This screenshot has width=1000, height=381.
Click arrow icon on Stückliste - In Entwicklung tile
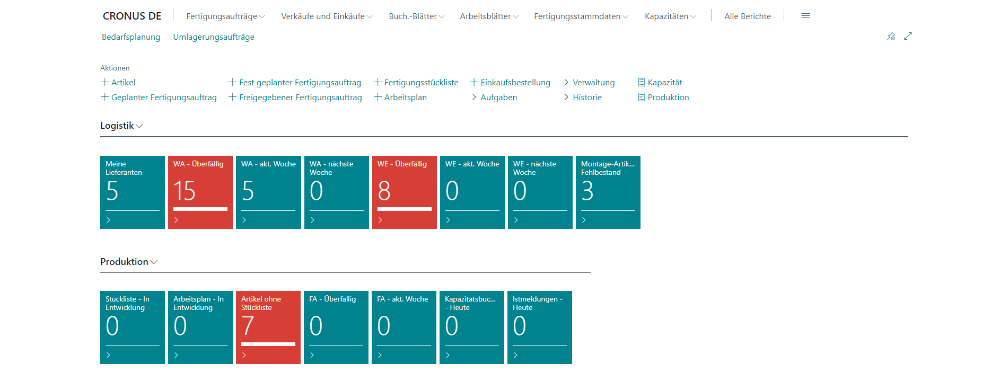tap(108, 355)
